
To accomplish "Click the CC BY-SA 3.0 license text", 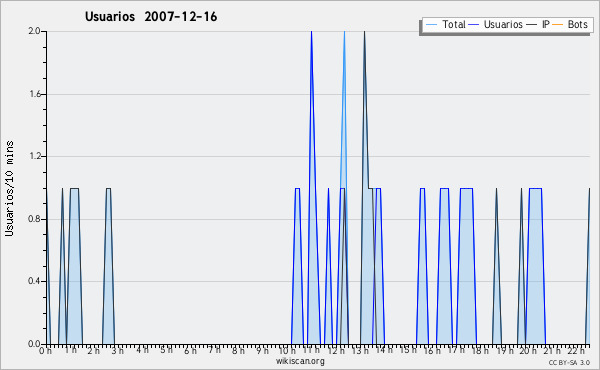I will coord(569,363).
